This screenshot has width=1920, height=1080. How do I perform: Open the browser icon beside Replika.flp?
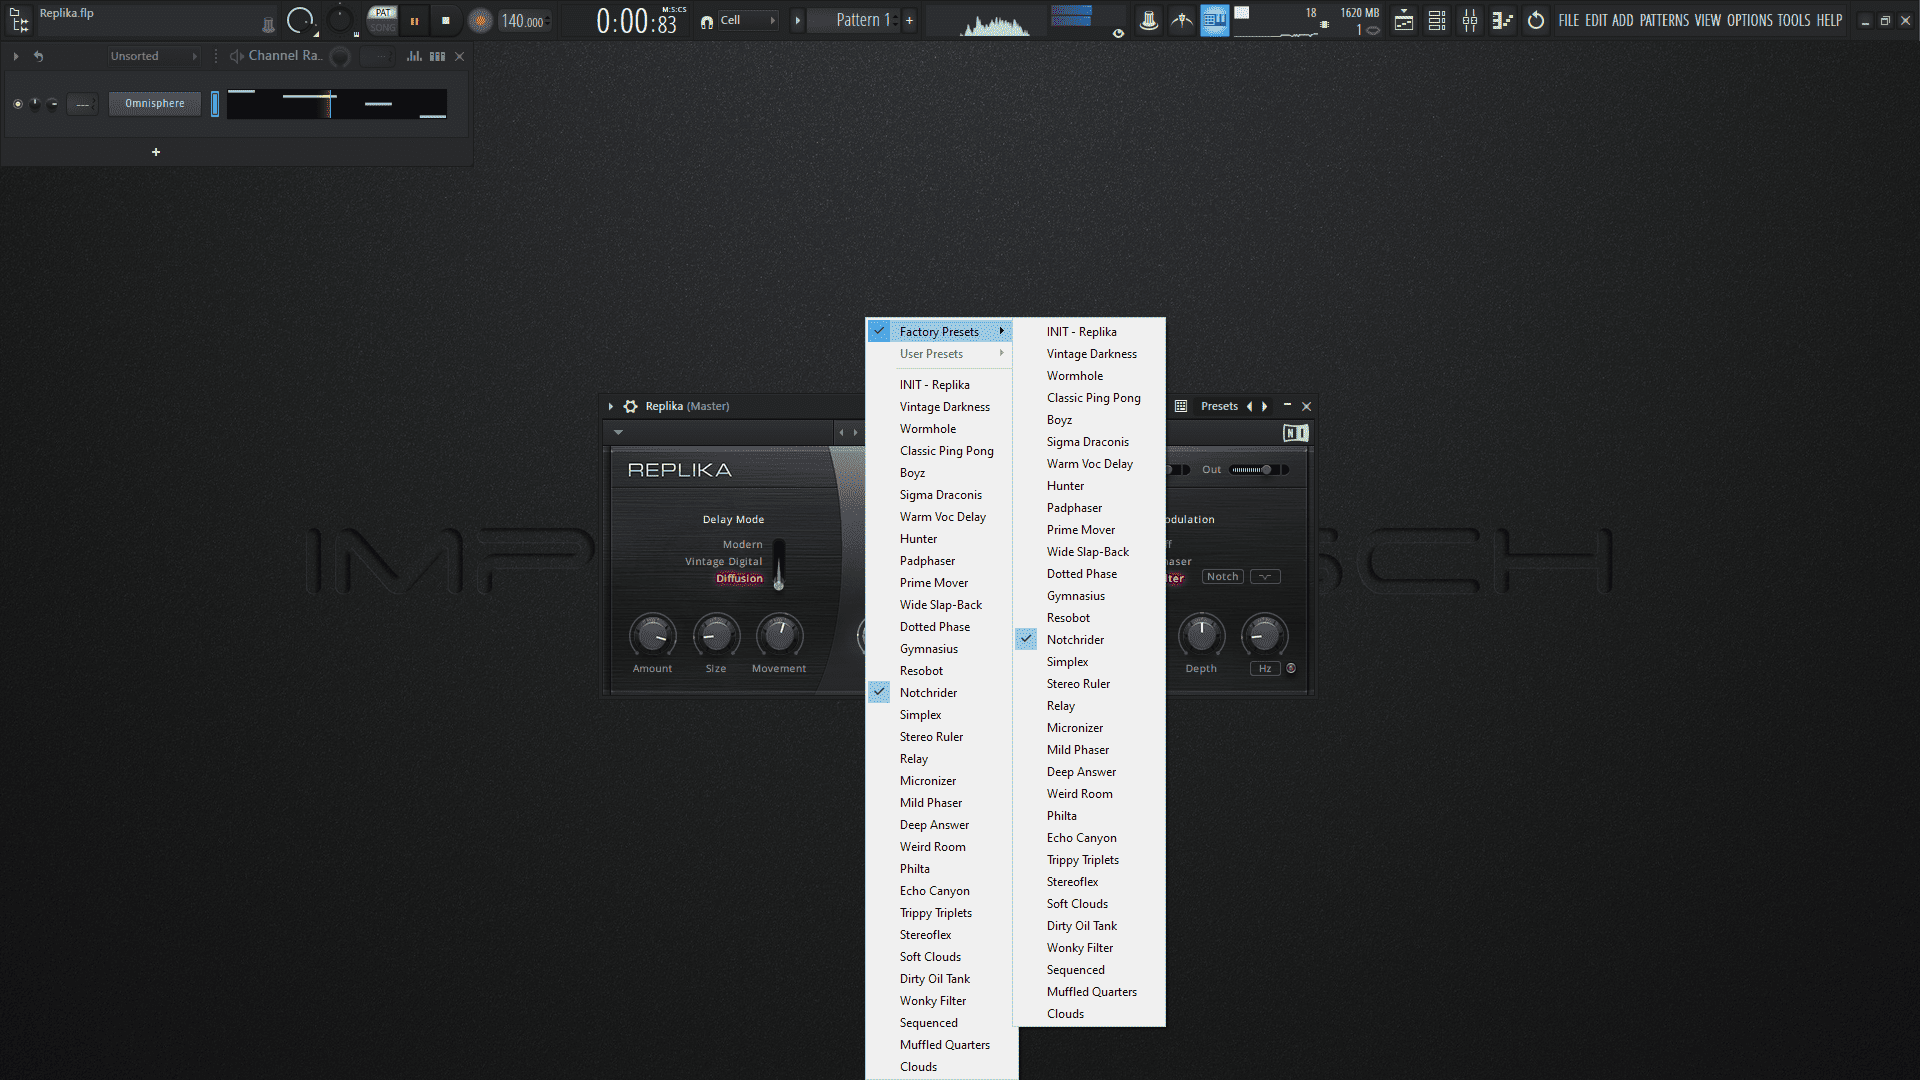[x=19, y=20]
